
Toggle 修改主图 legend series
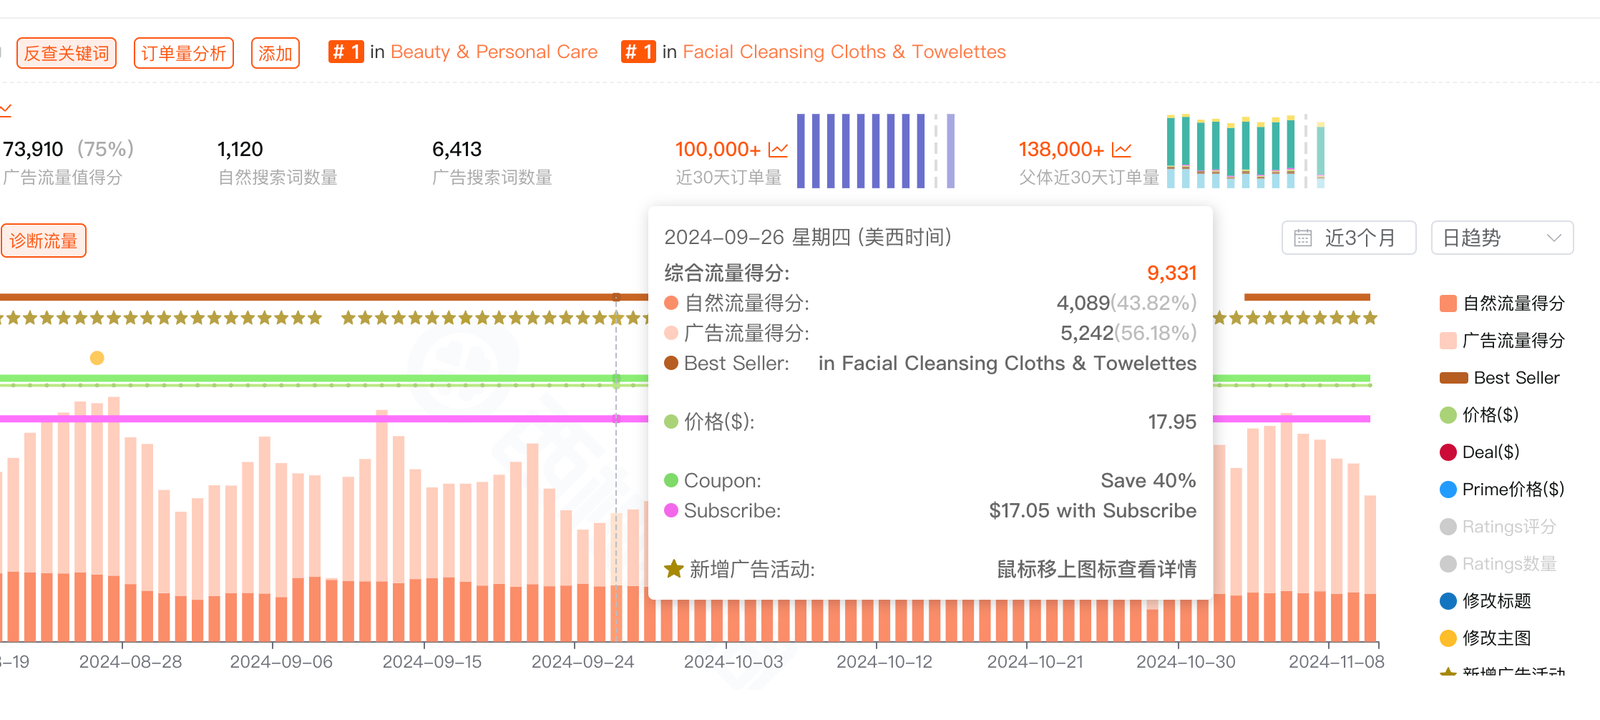coord(1486,638)
